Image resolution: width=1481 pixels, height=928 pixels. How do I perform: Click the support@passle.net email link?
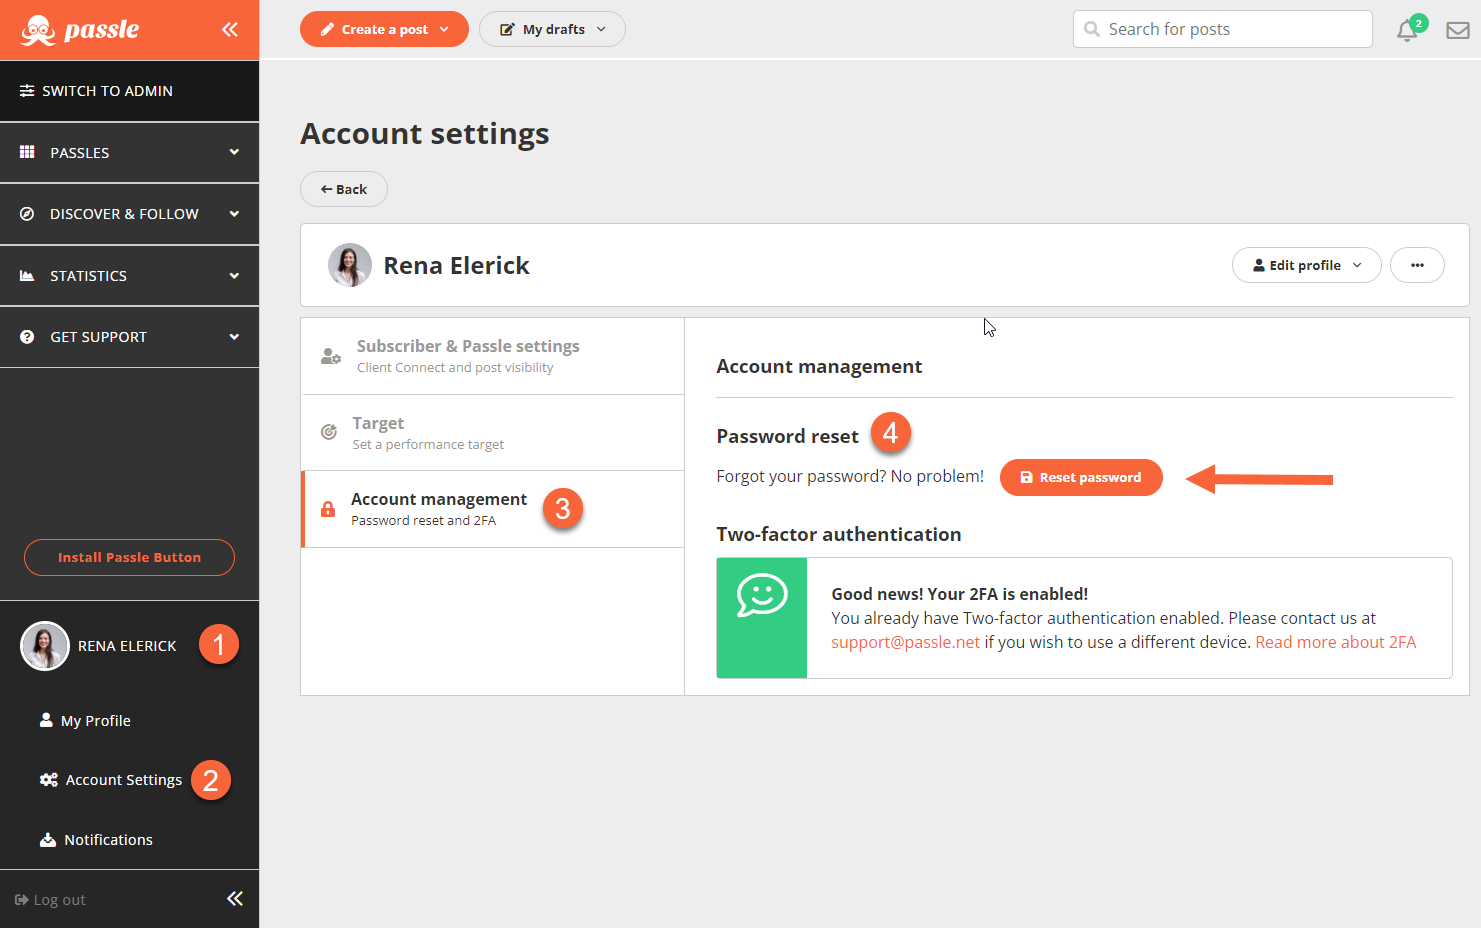click(905, 642)
